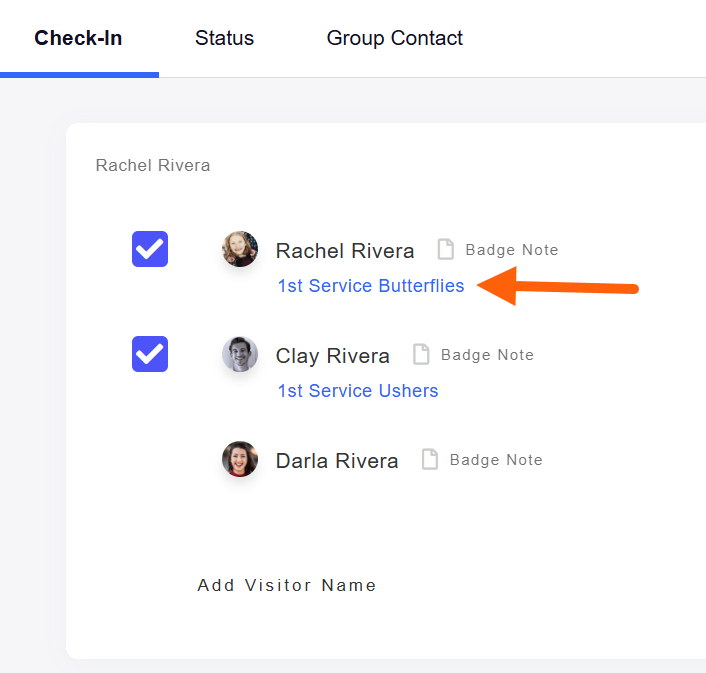Click Clay Rivera's name in the list
The image size is (706, 673).
332,356
